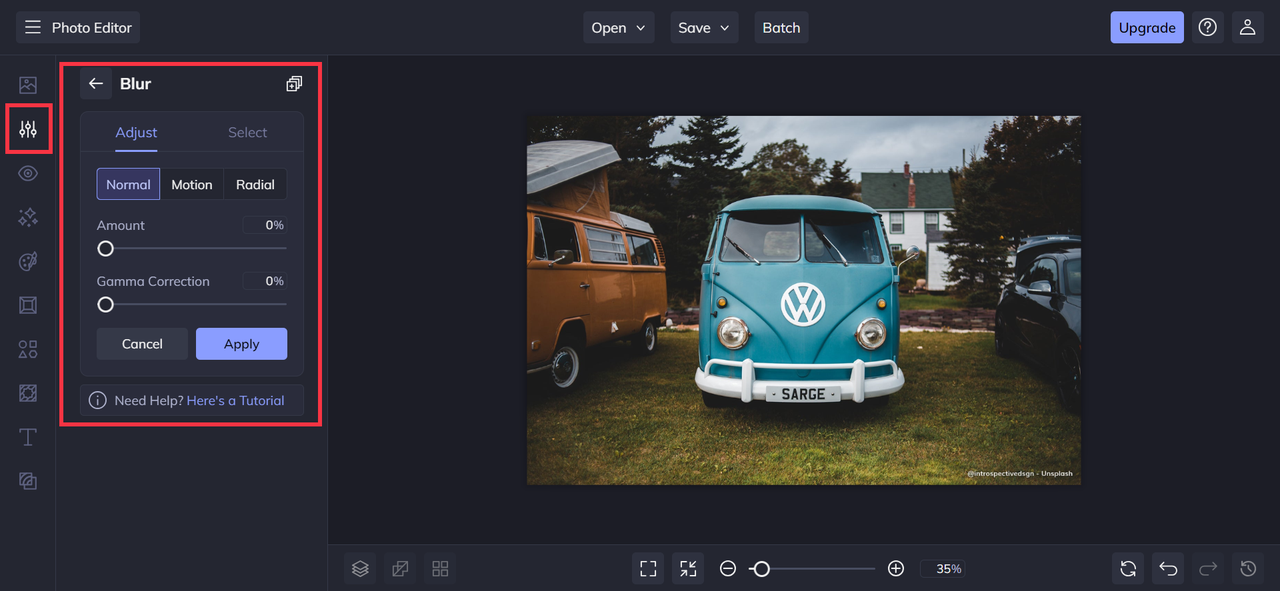Screen dimensions: 1280x591
Task: Open the Here's a Tutorial link
Action: click(x=236, y=401)
